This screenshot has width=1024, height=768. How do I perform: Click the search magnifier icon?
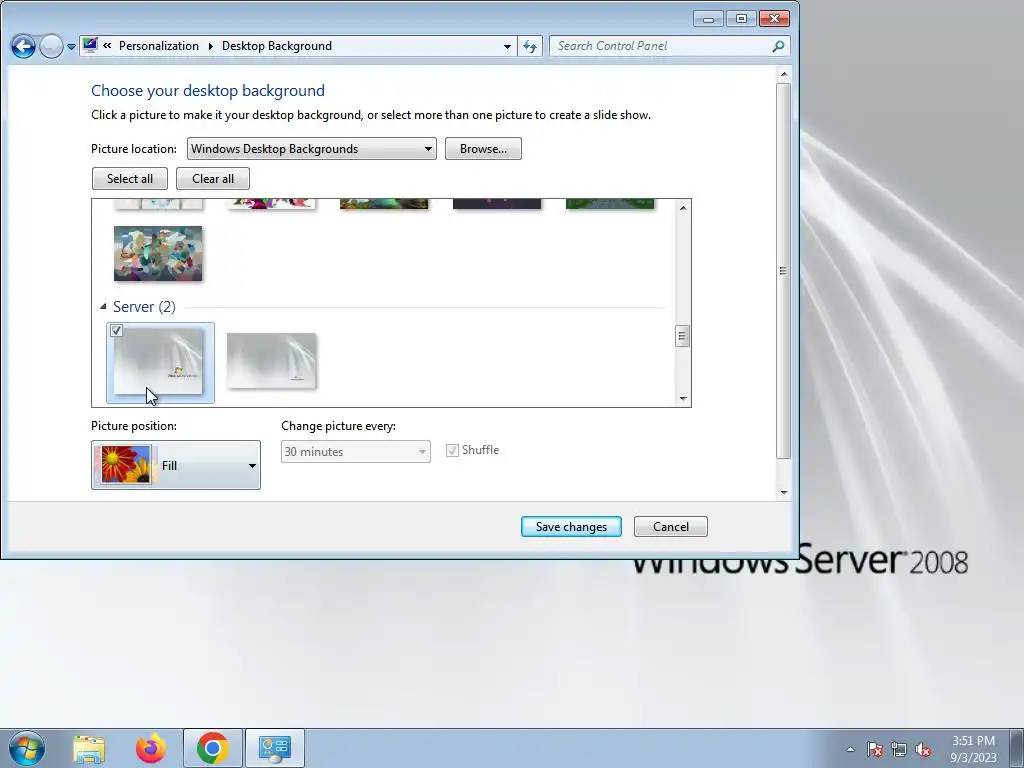tap(778, 46)
